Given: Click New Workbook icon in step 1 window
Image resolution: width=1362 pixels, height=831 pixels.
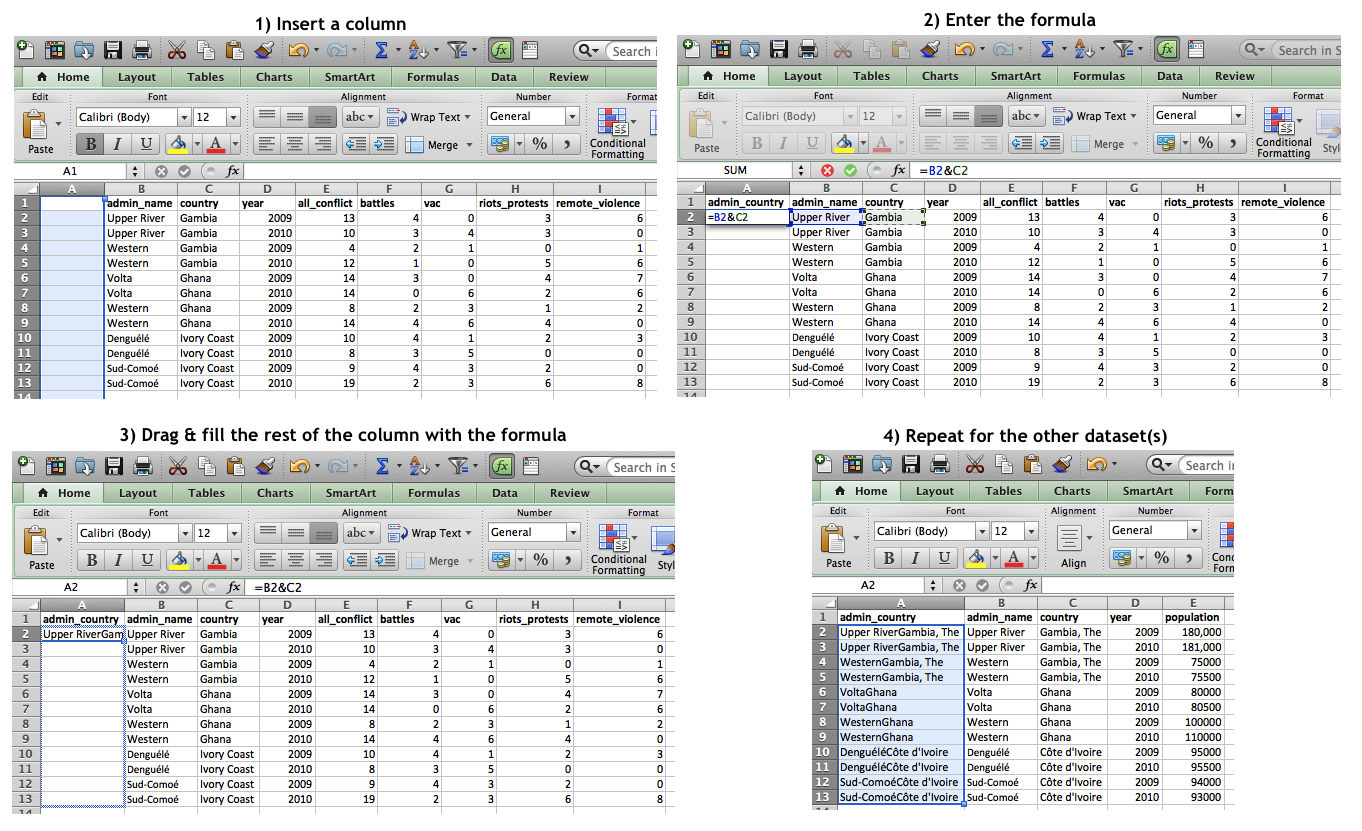Looking at the screenshot, I should coord(25,49).
